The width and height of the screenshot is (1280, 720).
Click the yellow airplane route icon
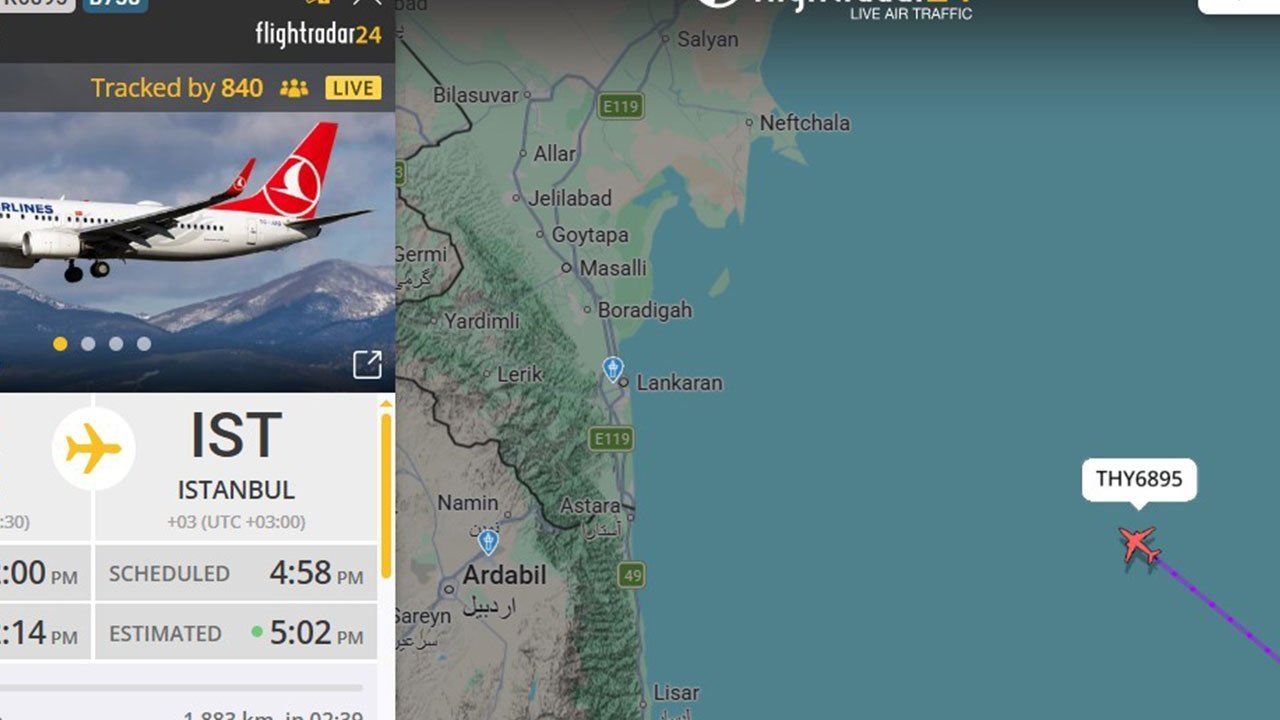(x=93, y=448)
